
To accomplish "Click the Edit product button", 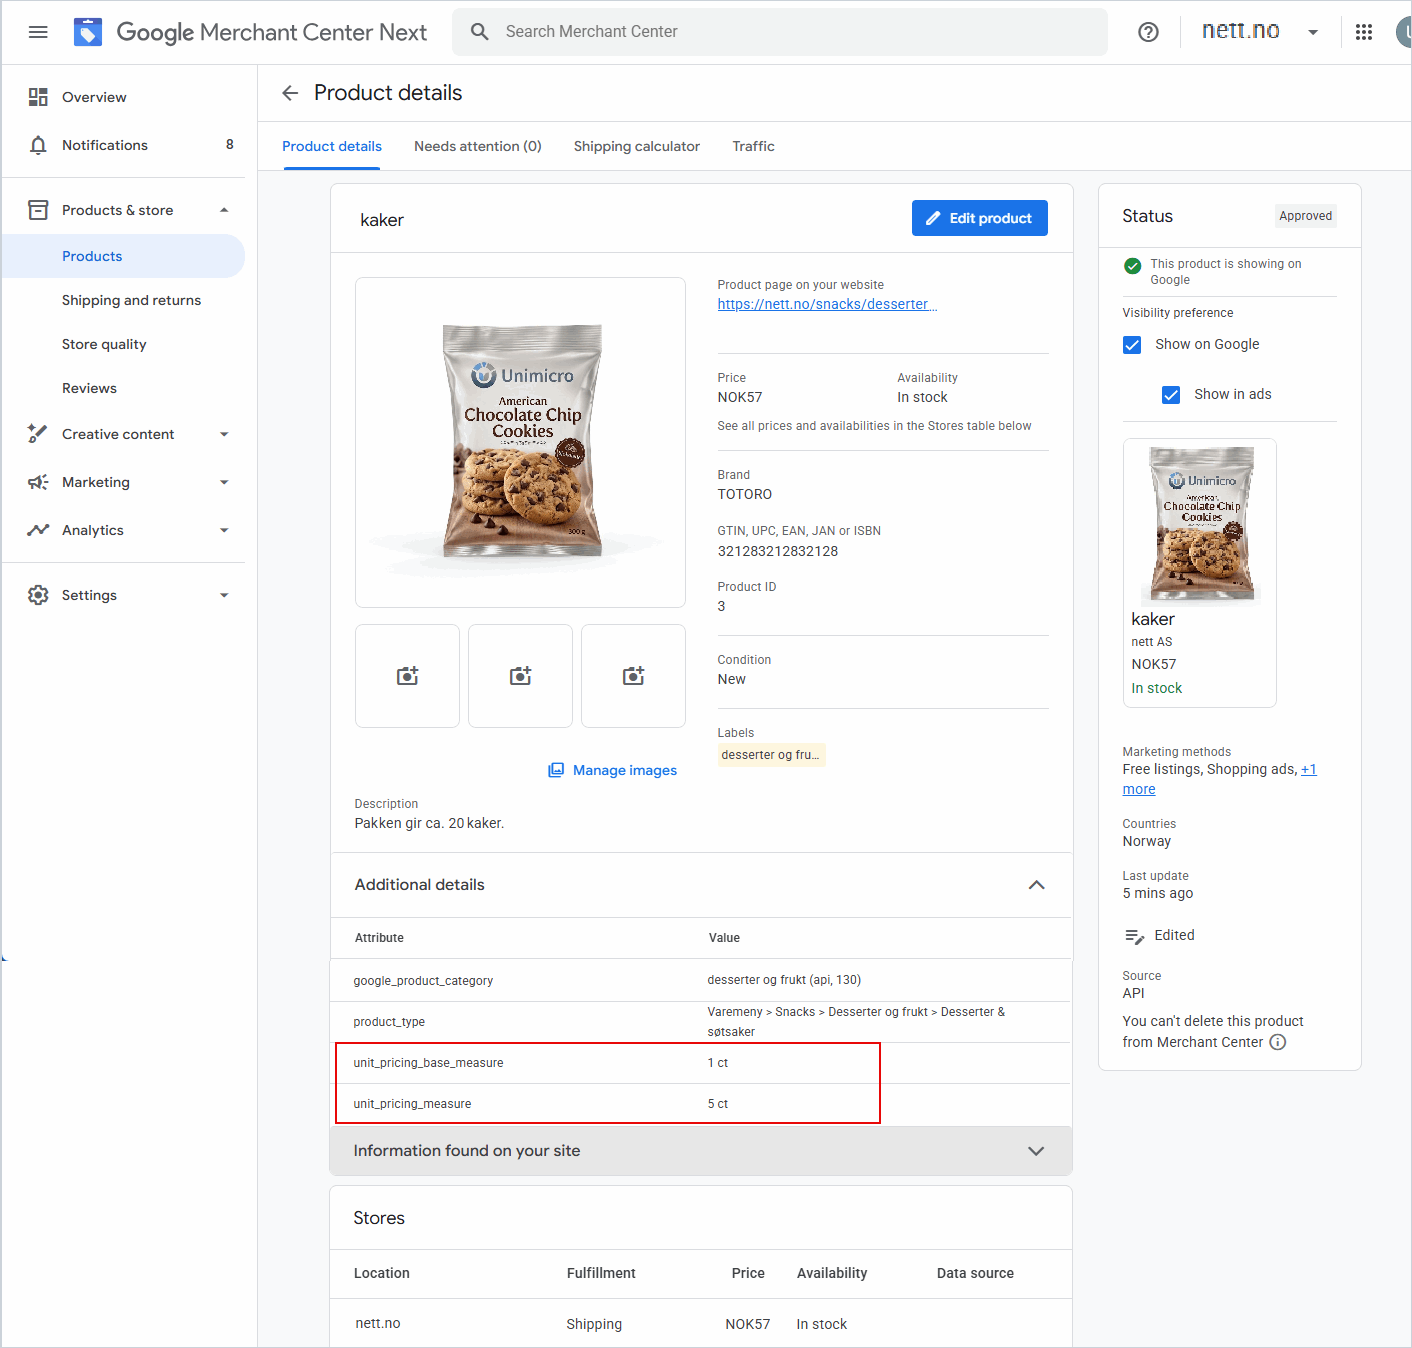I will [980, 218].
